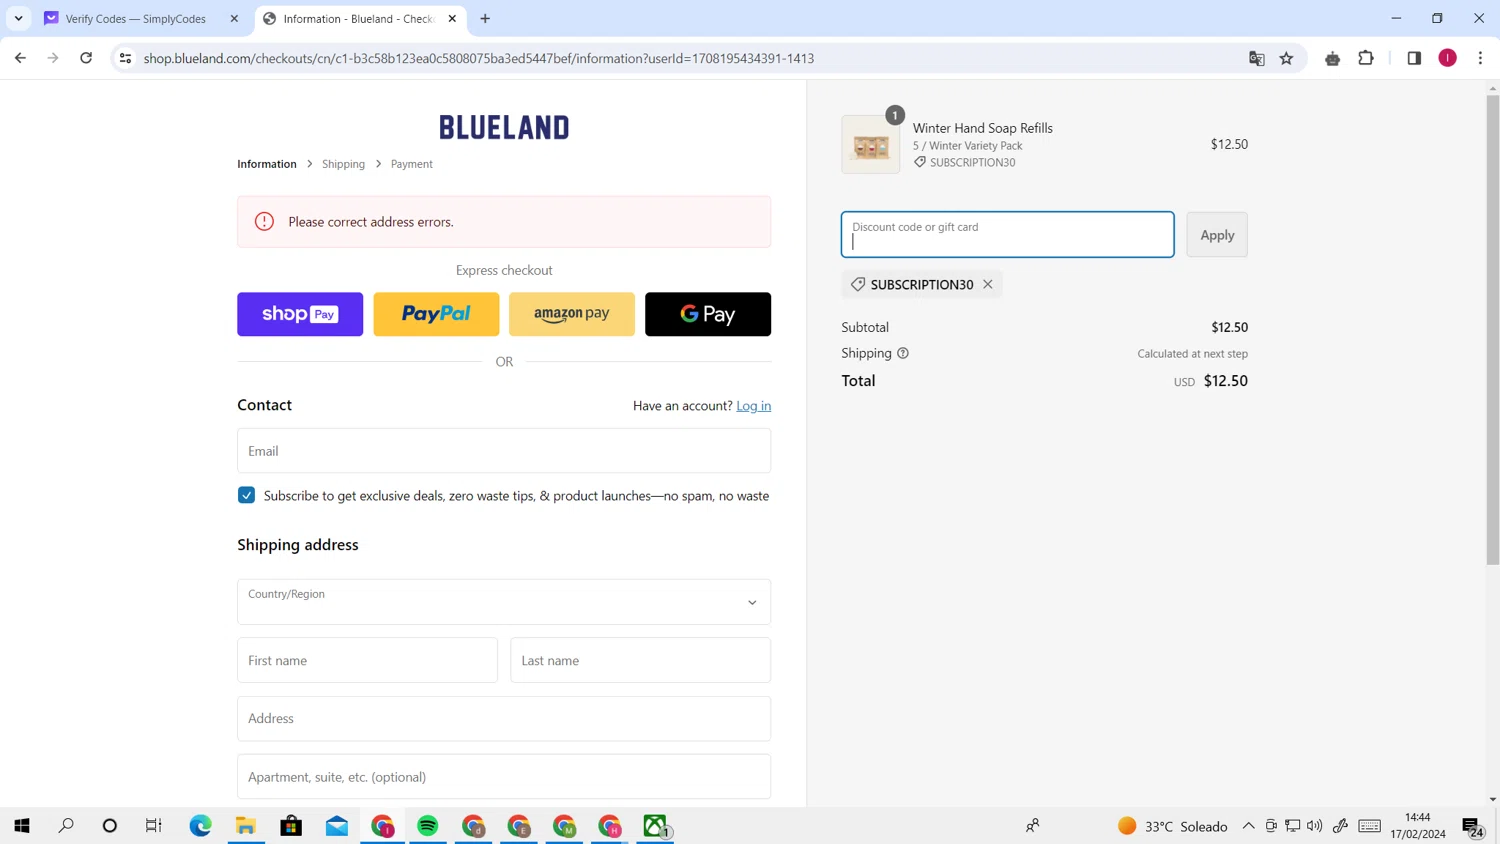Follow the Log in link
1500x844 pixels.
coord(753,406)
